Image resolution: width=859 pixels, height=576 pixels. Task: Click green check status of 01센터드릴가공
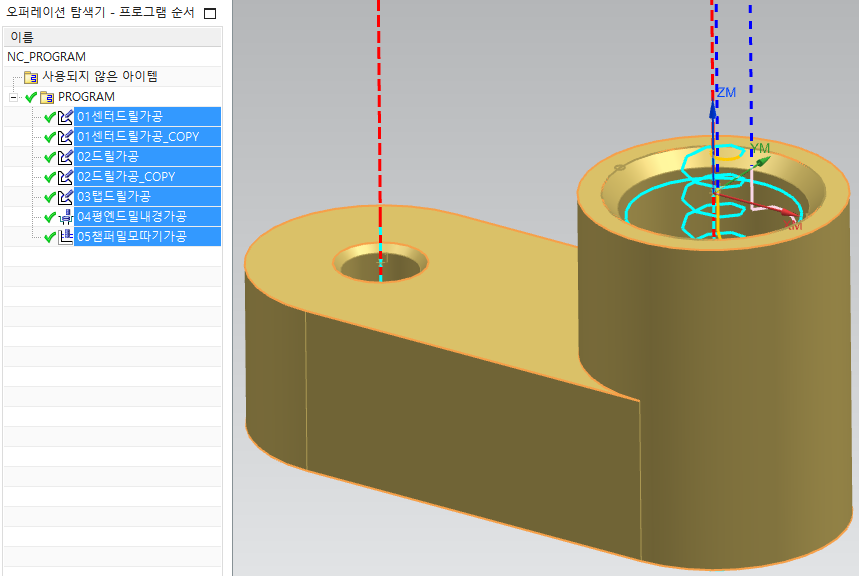[50, 117]
